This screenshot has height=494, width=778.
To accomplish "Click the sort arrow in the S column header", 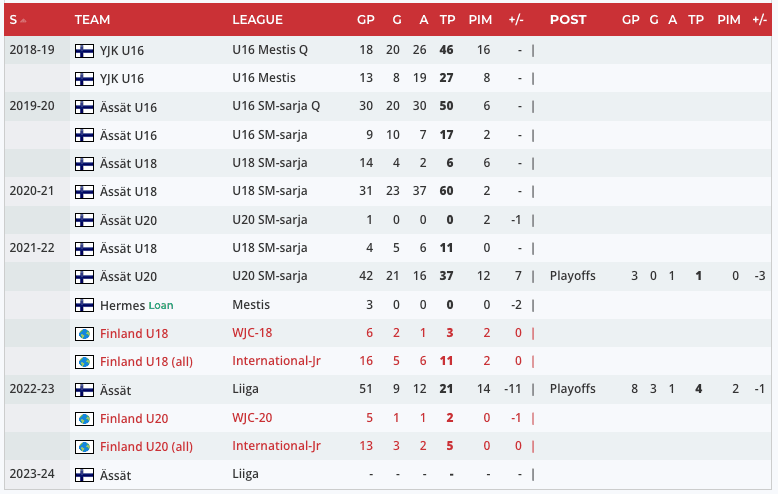I will 23,20.
